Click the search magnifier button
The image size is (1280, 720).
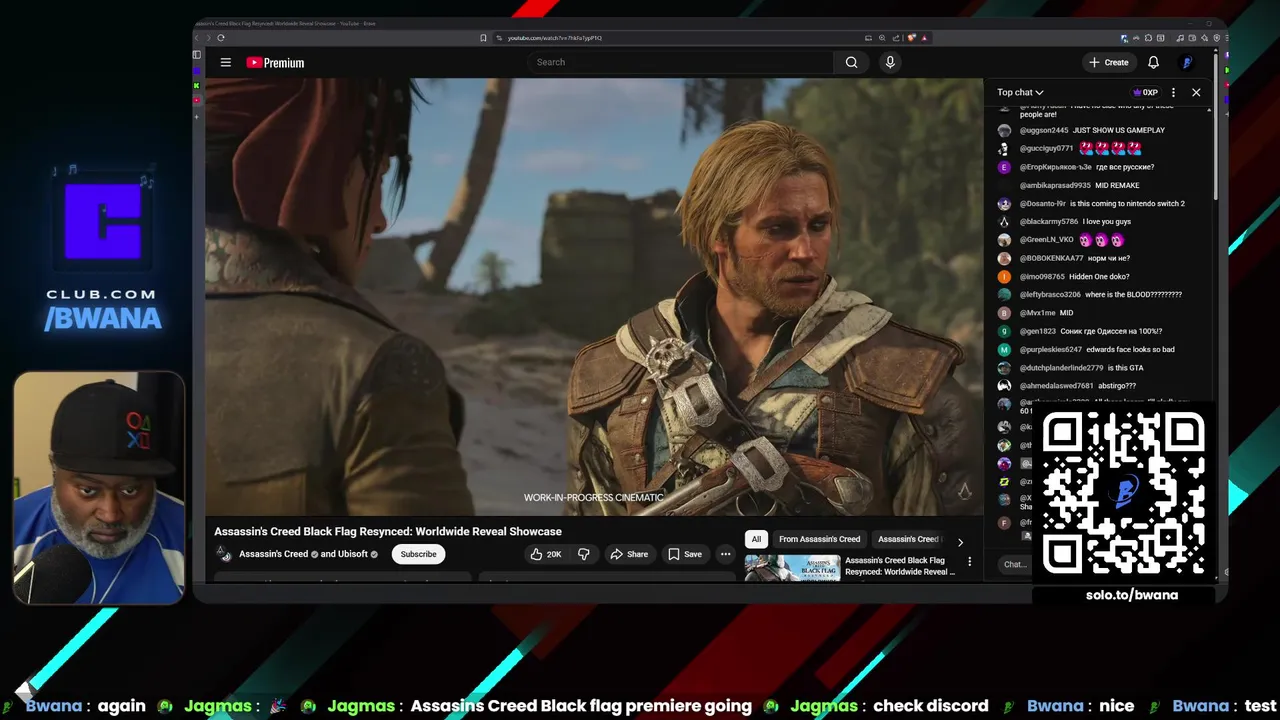pos(851,62)
